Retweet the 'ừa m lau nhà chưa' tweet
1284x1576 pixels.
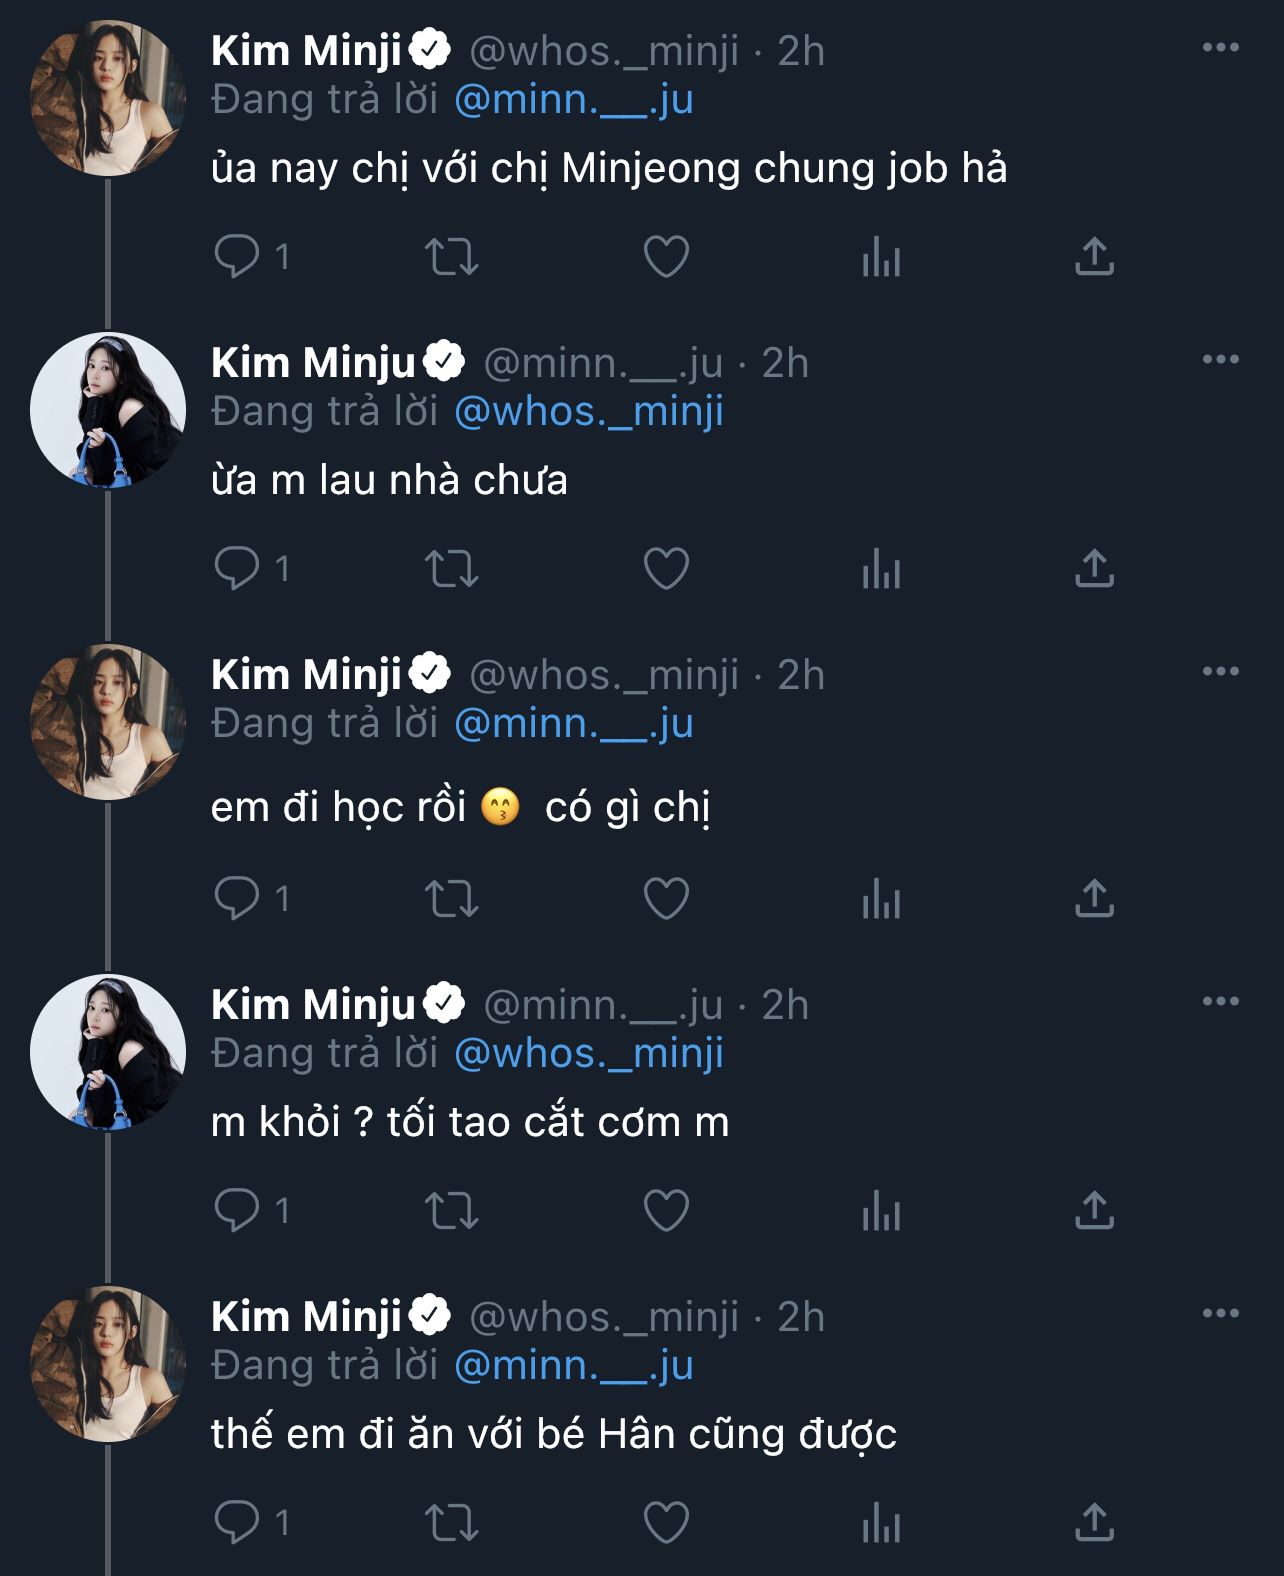coord(452,569)
